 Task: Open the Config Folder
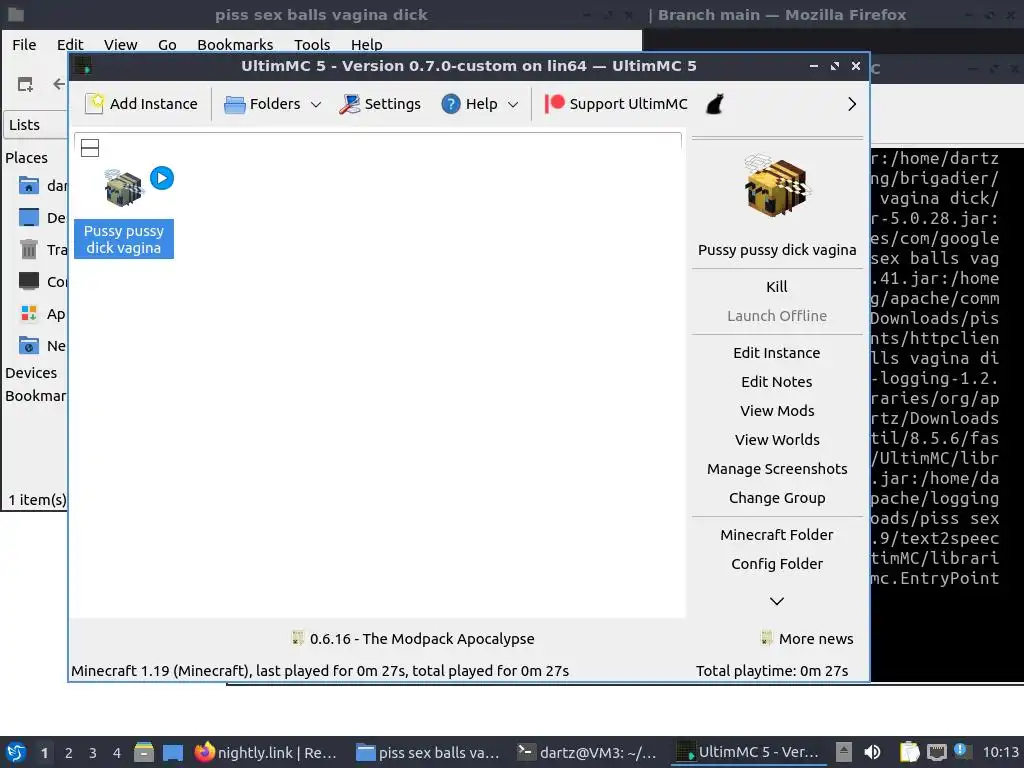[776, 564]
